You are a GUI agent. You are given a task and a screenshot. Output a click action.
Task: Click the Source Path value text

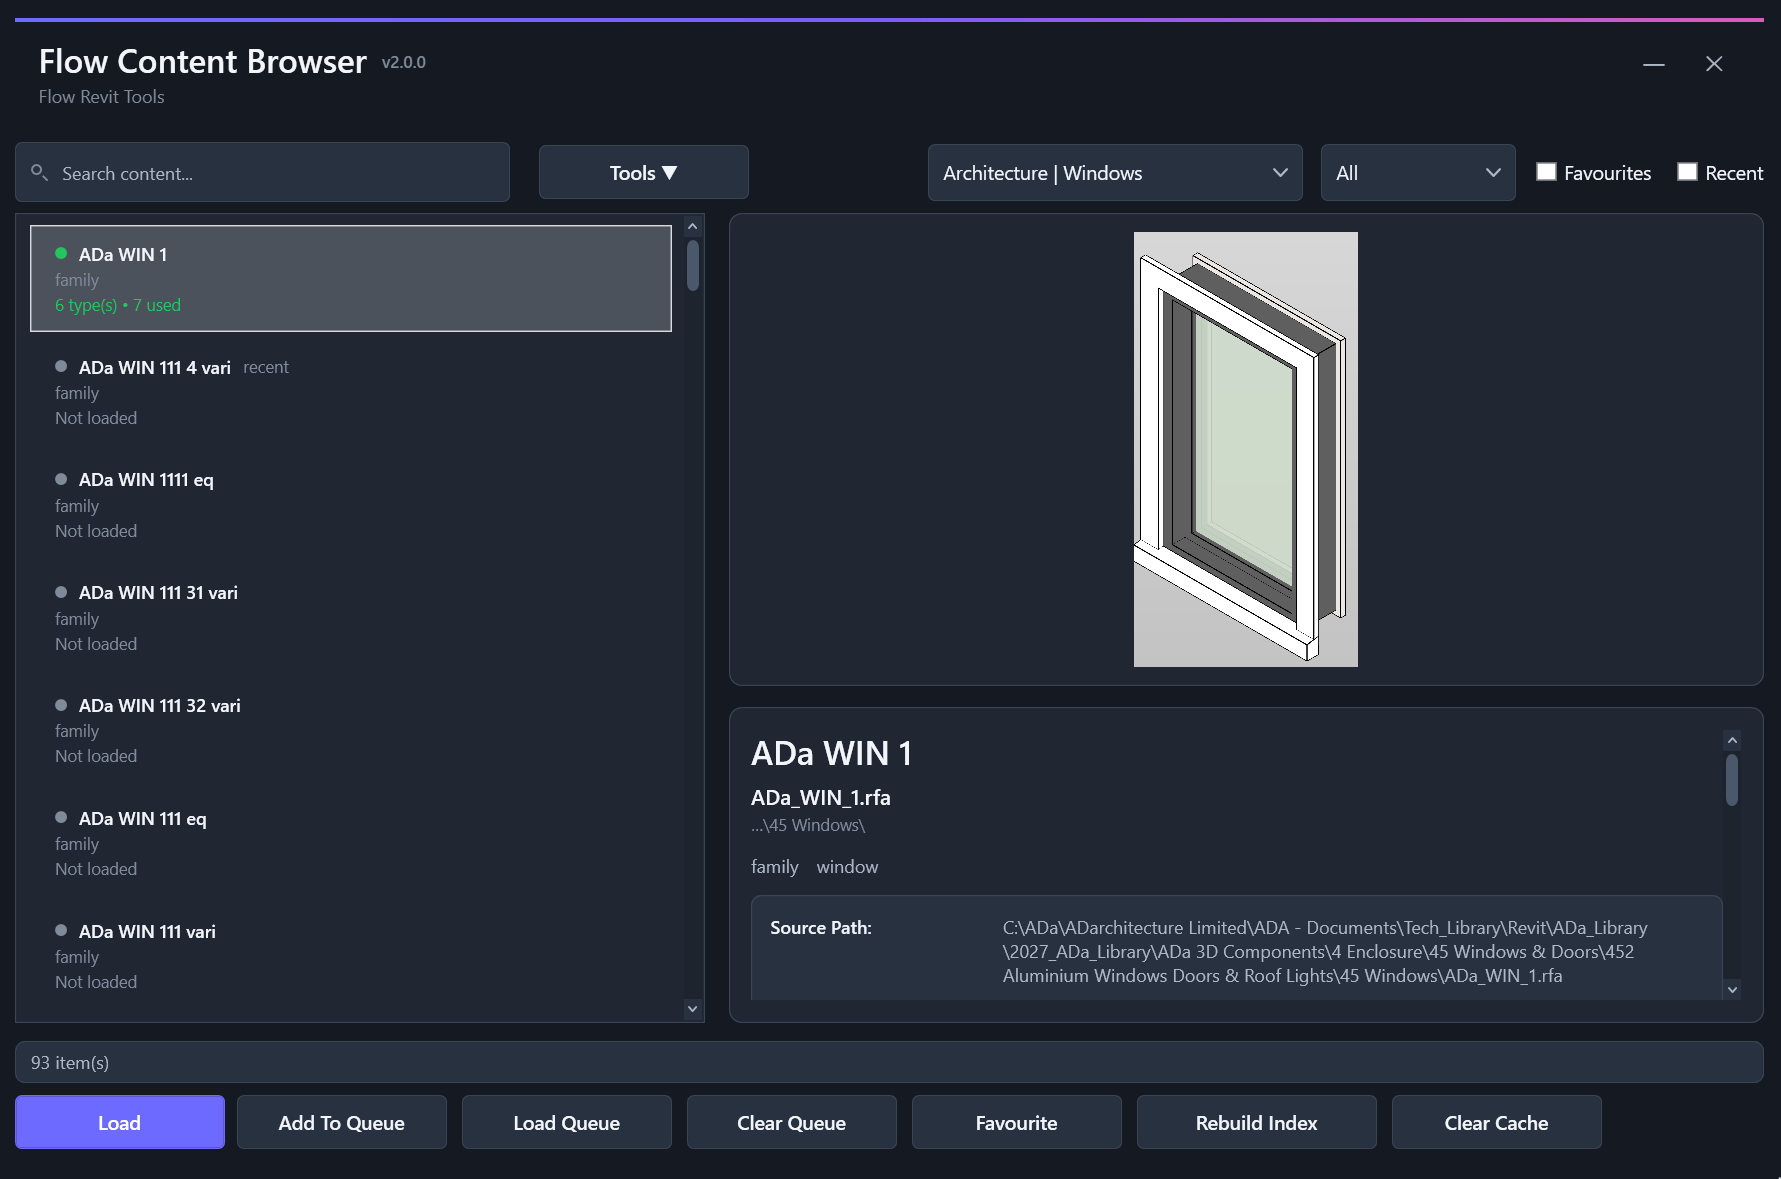1325,951
